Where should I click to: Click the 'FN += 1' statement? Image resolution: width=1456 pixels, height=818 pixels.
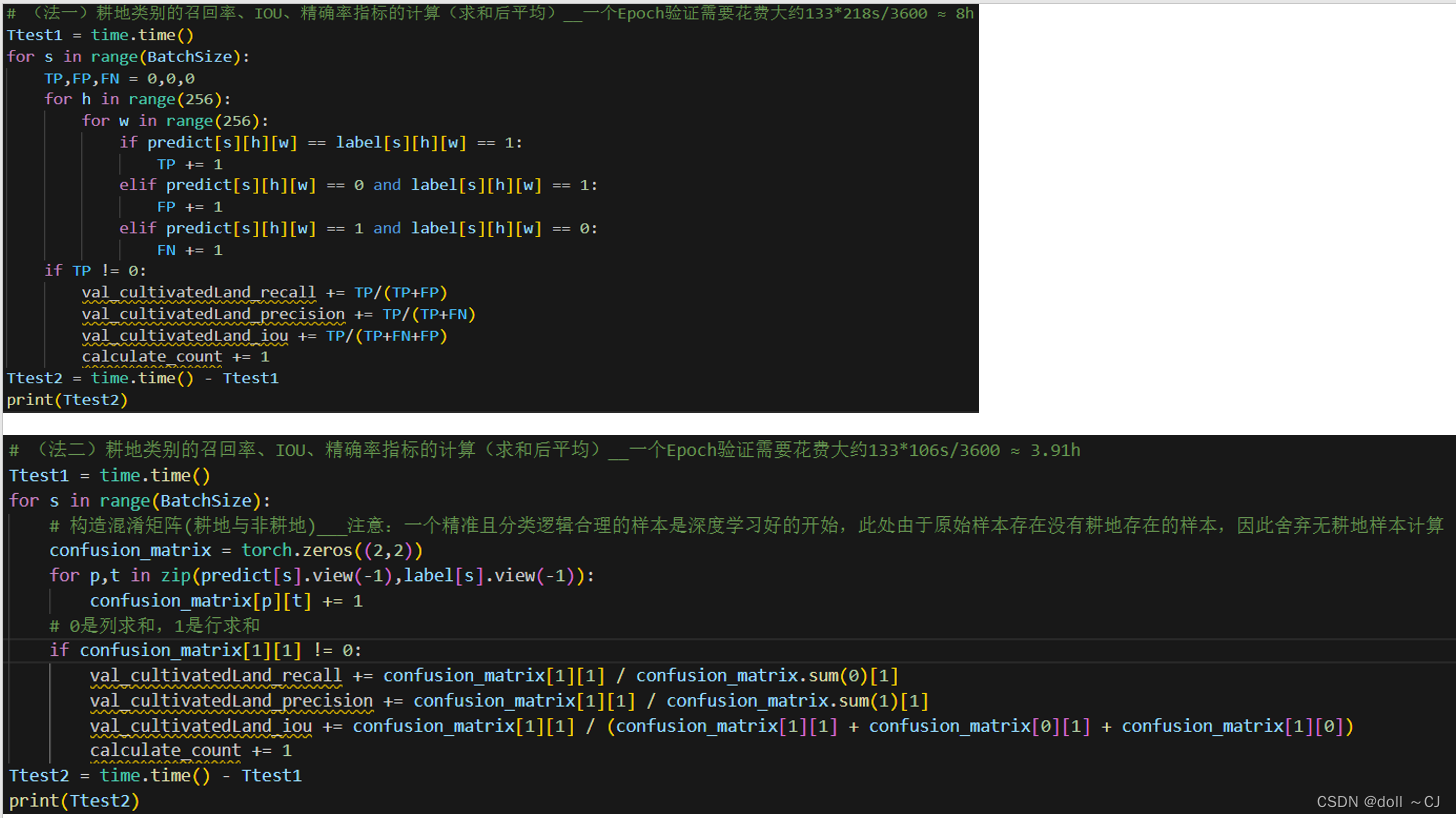pos(190,250)
